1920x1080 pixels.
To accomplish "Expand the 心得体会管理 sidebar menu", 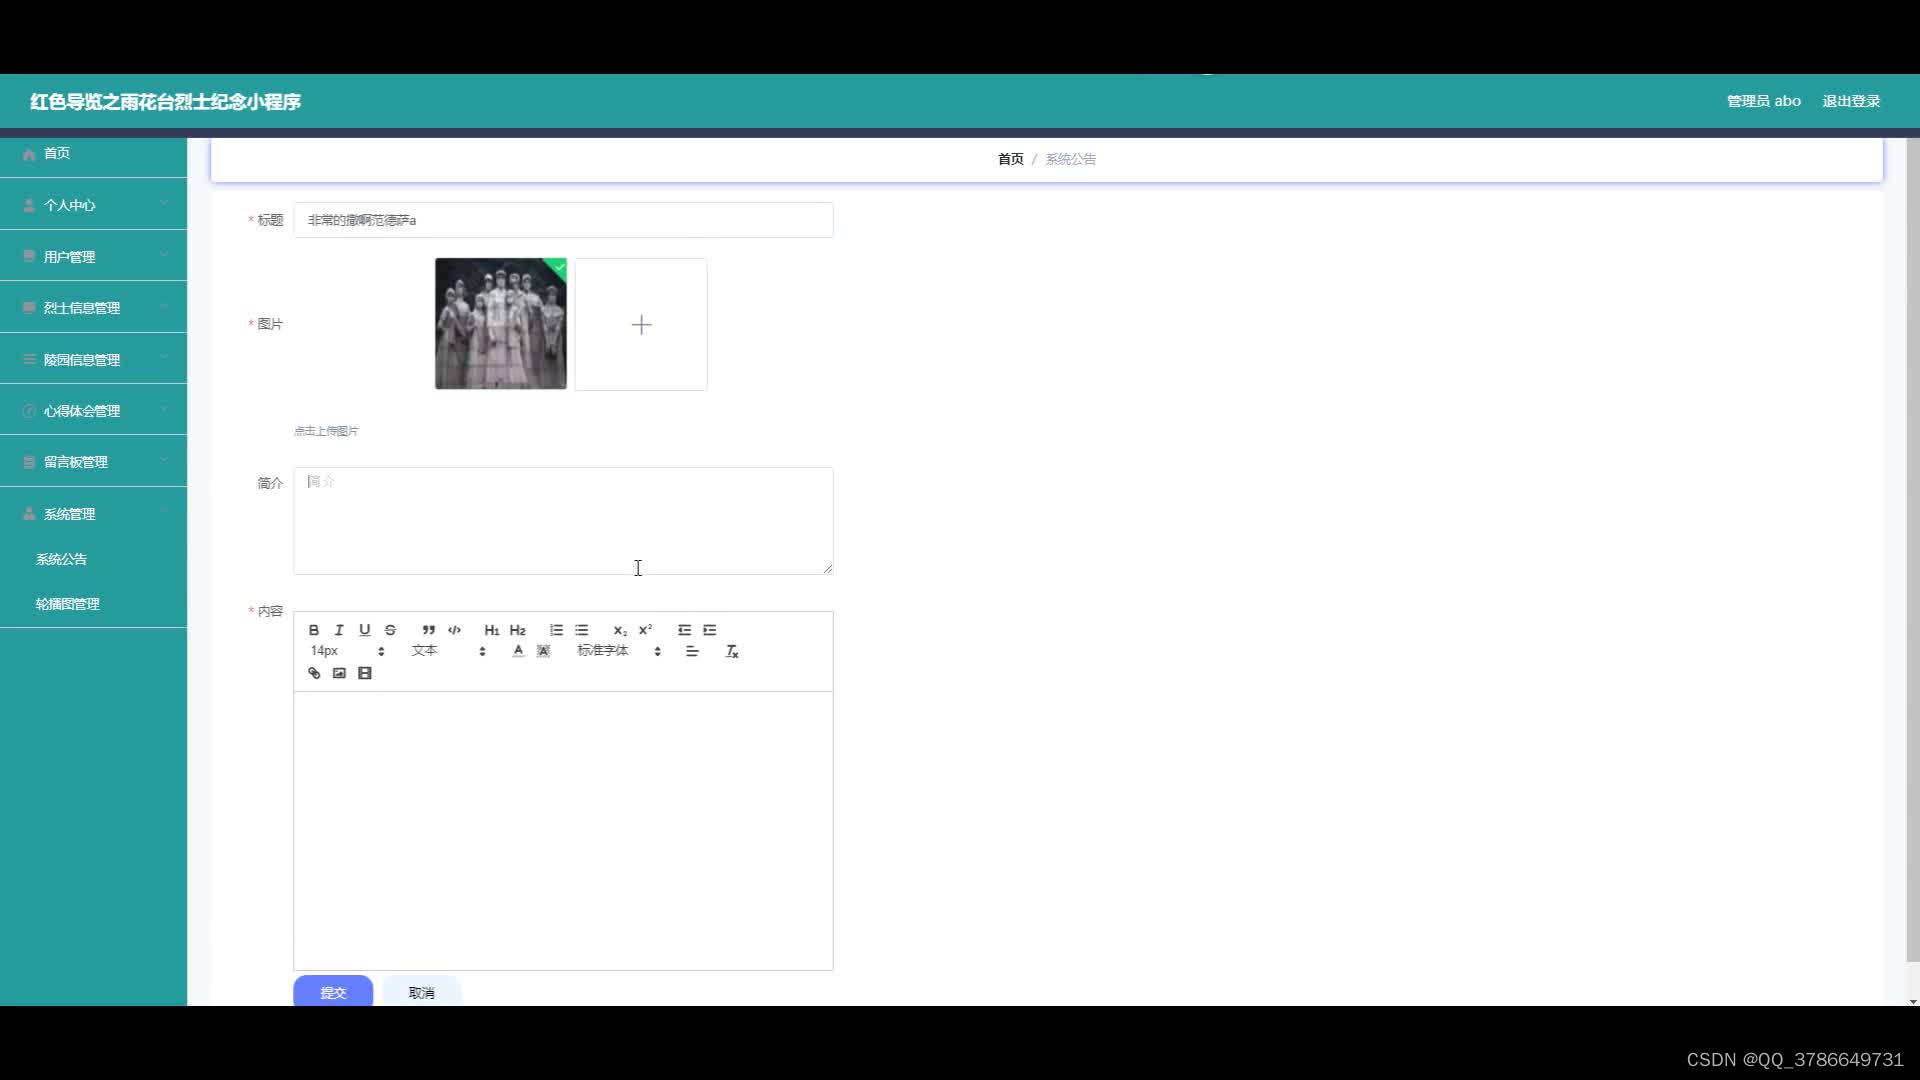I will point(93,411).
